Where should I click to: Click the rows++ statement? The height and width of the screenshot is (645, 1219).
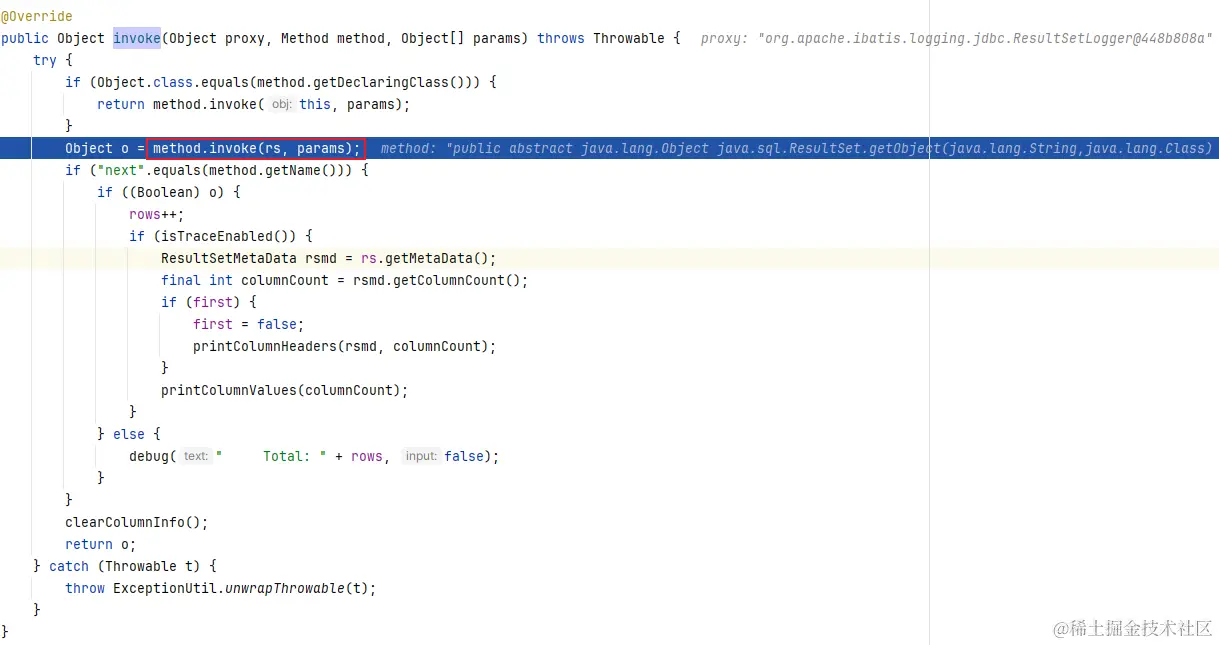[157, 214]
